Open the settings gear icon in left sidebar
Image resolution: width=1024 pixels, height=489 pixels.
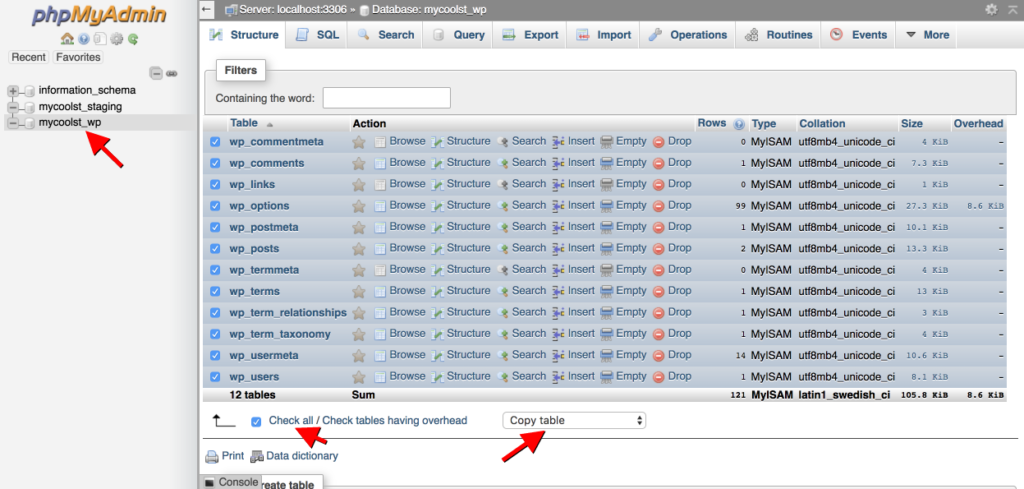point(117,39)
